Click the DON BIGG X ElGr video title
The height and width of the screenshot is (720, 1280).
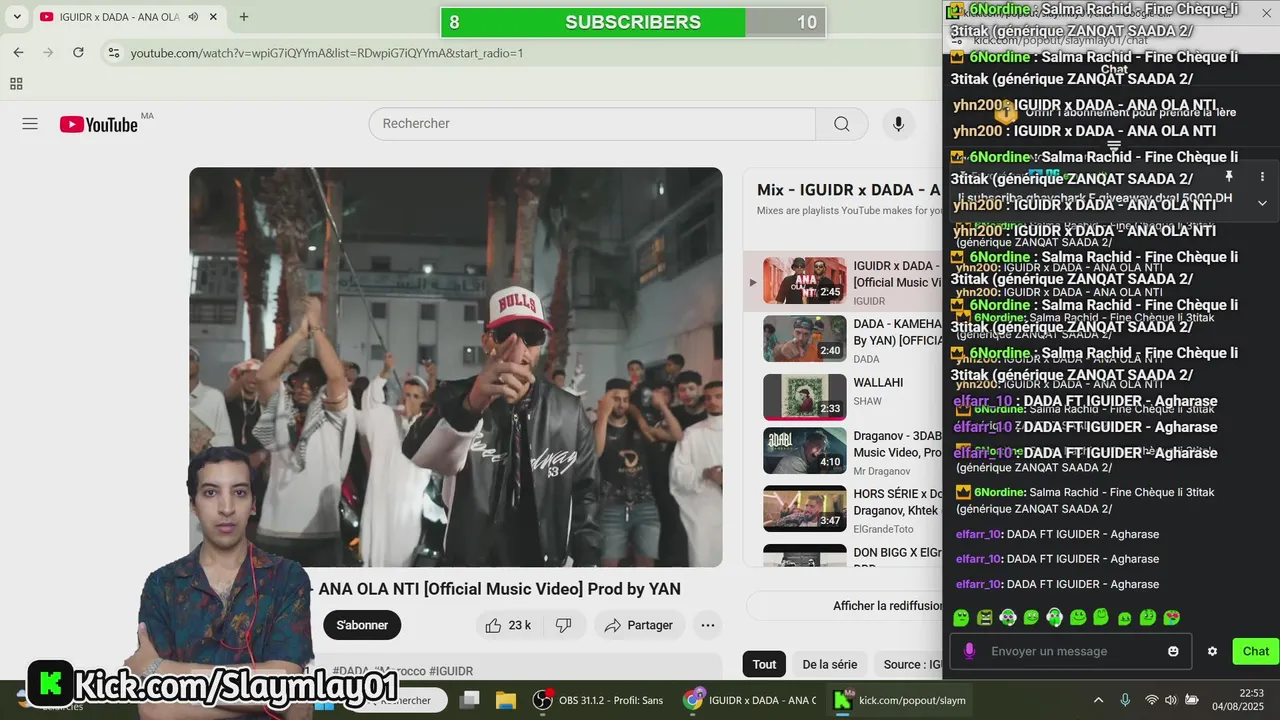(897, 552)
